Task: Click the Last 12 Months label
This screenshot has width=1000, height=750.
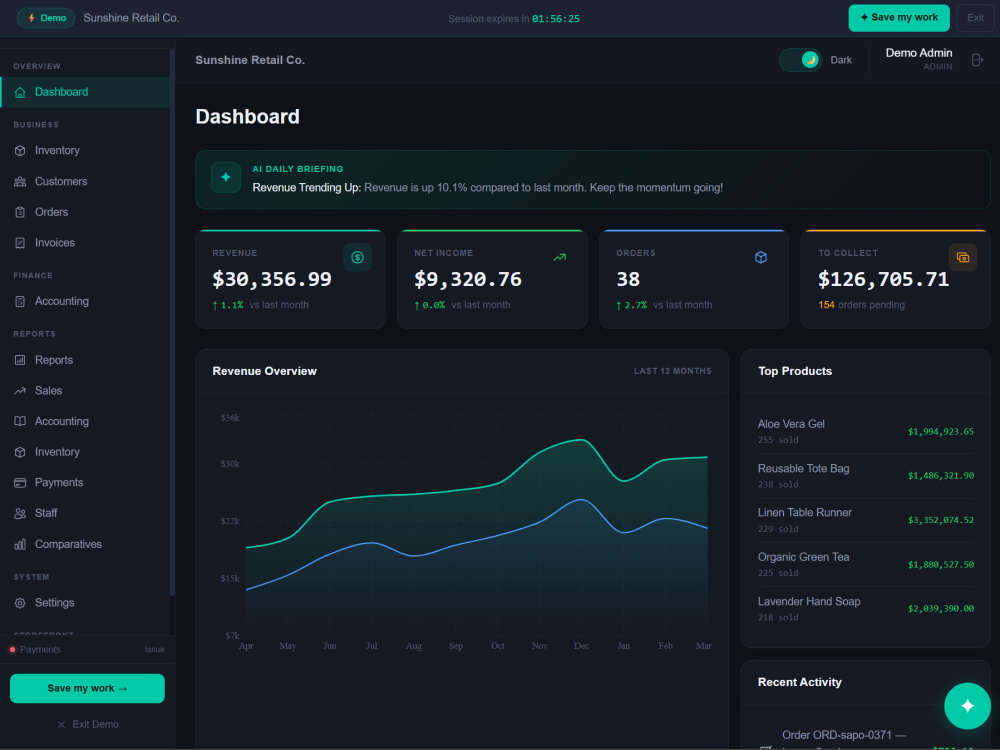Action: tap(672, 371)
